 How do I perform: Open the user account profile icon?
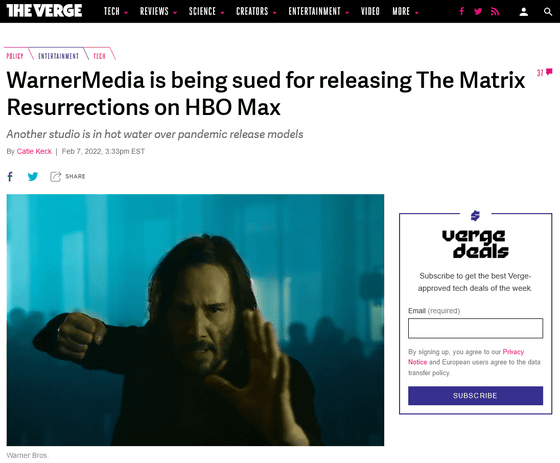pyautogui.click(x=524, y=12)
